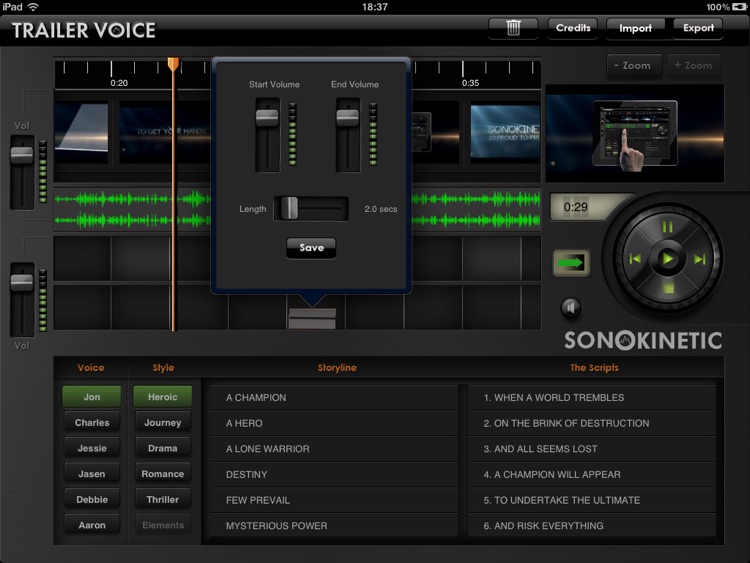750x563 pixels.
Task: Select the Jon voice
Action: coord(92,397)
